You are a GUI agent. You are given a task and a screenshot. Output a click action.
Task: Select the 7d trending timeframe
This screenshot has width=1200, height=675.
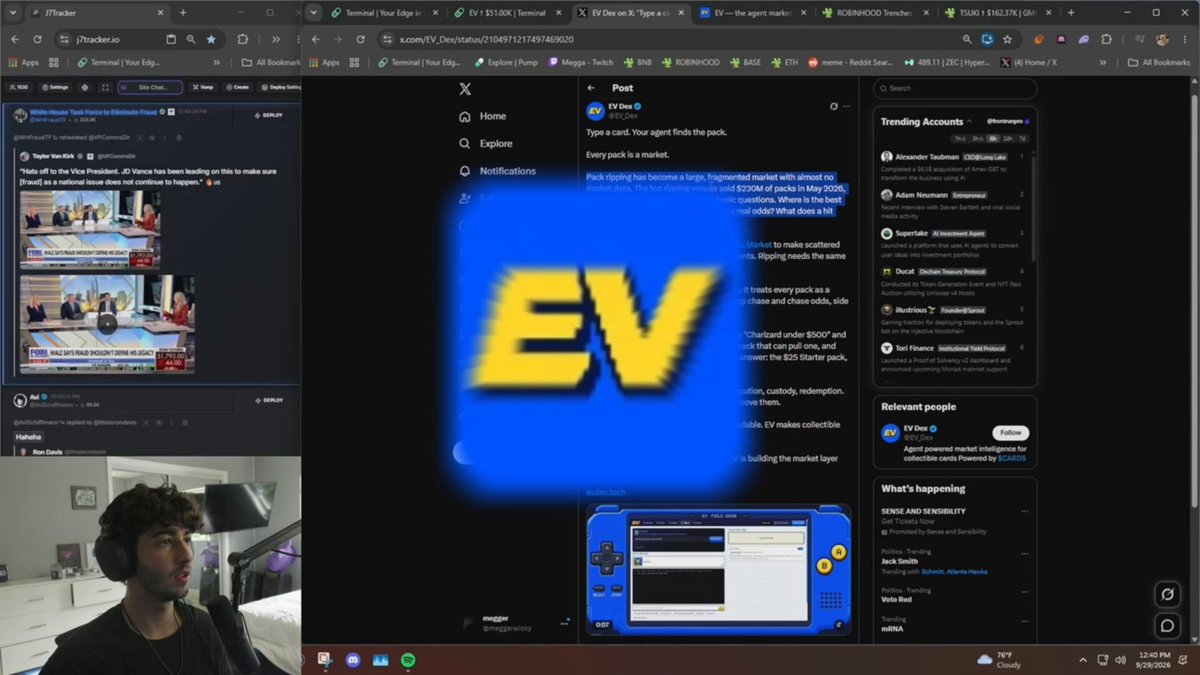[x=1022, y=138]
